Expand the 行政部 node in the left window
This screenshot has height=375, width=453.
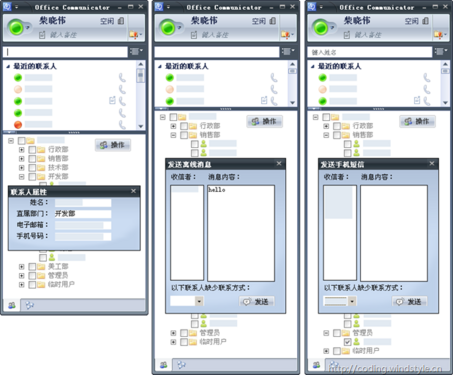coord(21,150)
